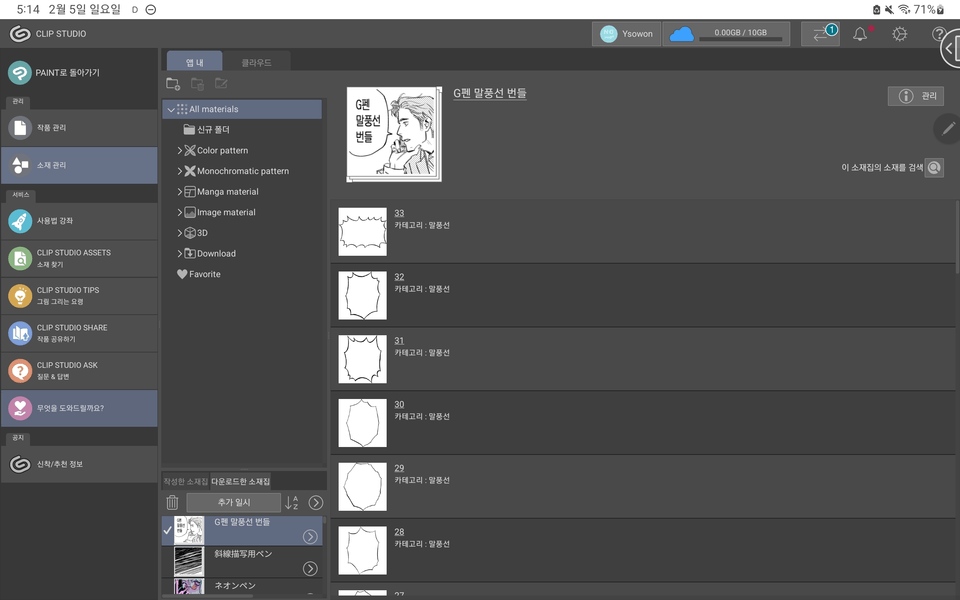960x600 pixels.
Task: Open details arrow for G펜 말풍선 번들
Action: [310, 537]
